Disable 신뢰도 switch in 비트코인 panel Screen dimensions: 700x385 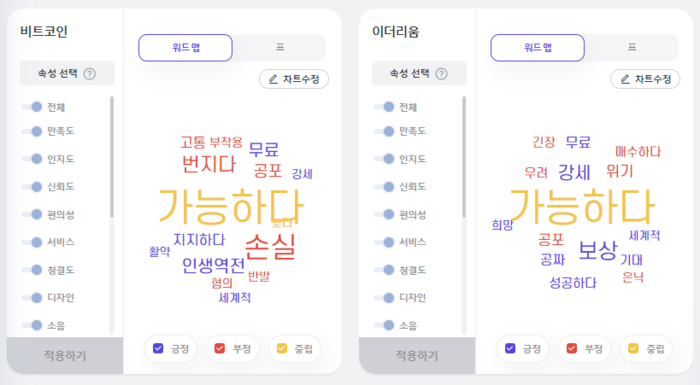click(32, 187)
